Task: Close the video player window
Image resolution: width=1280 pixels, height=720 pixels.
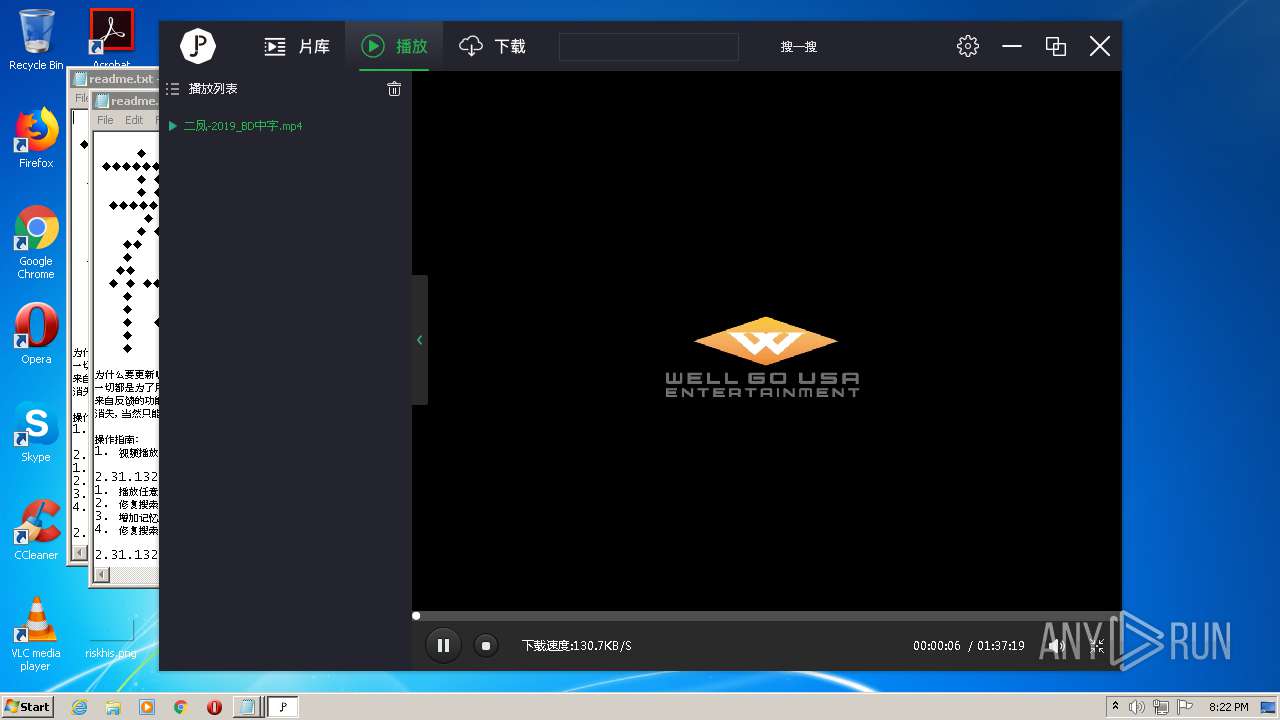Action: click(1099, 46)
